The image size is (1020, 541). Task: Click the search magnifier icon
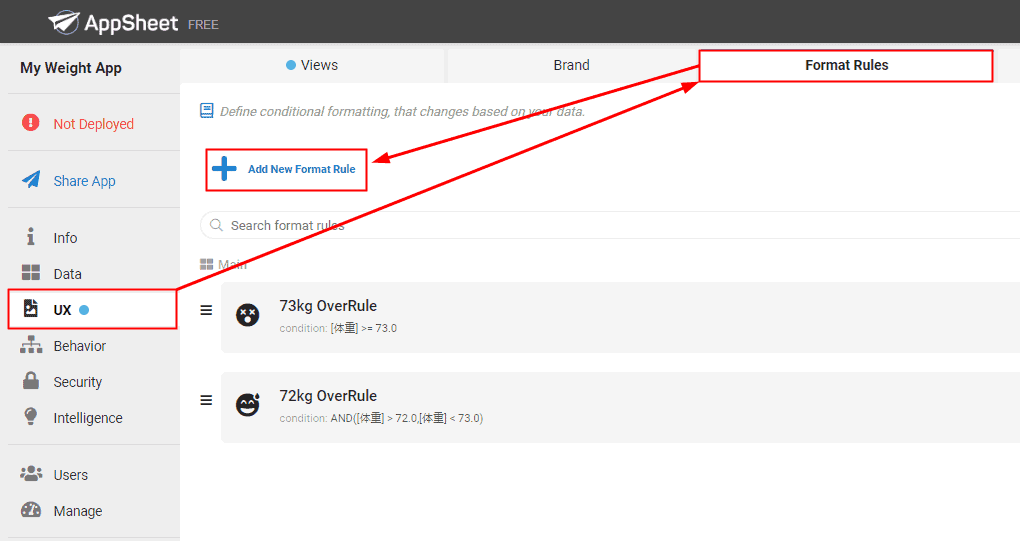pos(217,225)
